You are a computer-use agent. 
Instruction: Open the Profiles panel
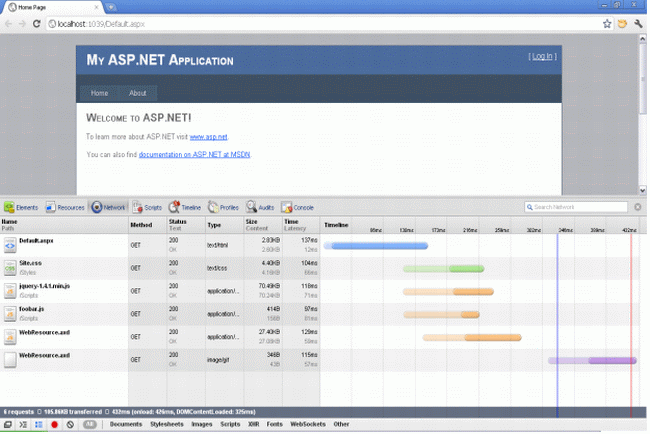(x=223, y=207)
